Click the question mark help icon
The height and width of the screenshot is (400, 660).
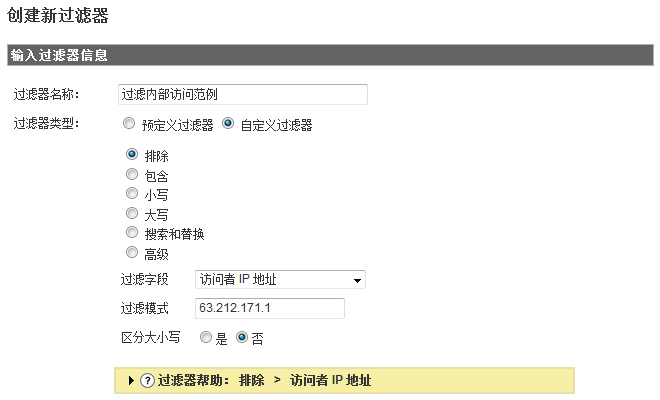tap(147, 381)
